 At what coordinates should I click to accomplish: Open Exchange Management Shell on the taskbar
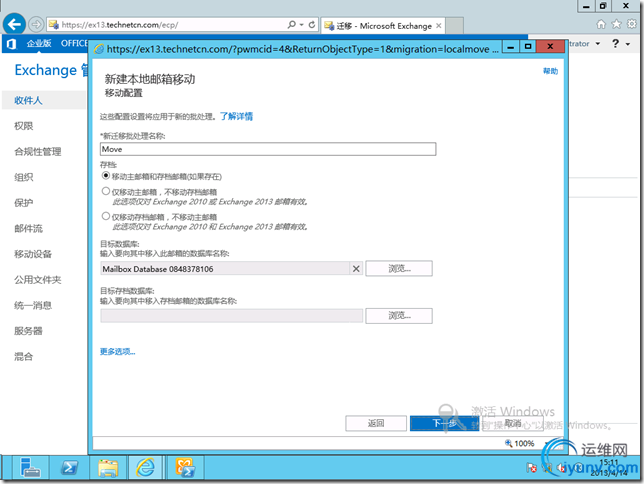click(x=185, y=468)
